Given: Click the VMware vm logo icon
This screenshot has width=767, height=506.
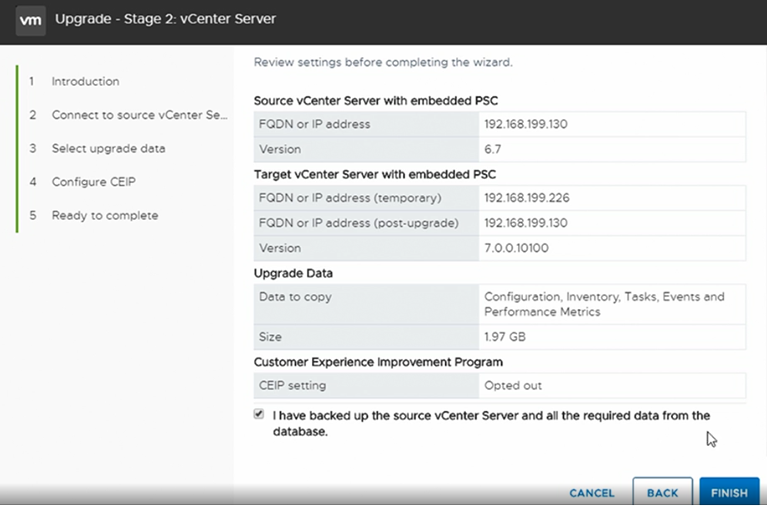Looking at the screenshot, I should tap(30, 20).
